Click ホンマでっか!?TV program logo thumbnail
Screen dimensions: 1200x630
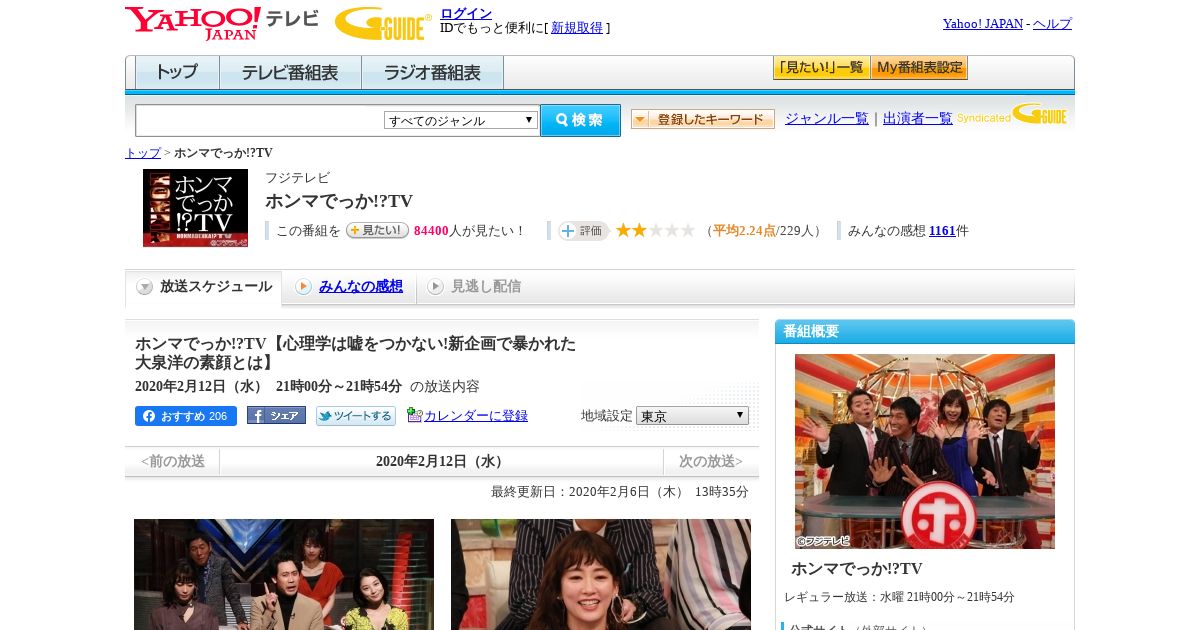[x=195, y=208]
